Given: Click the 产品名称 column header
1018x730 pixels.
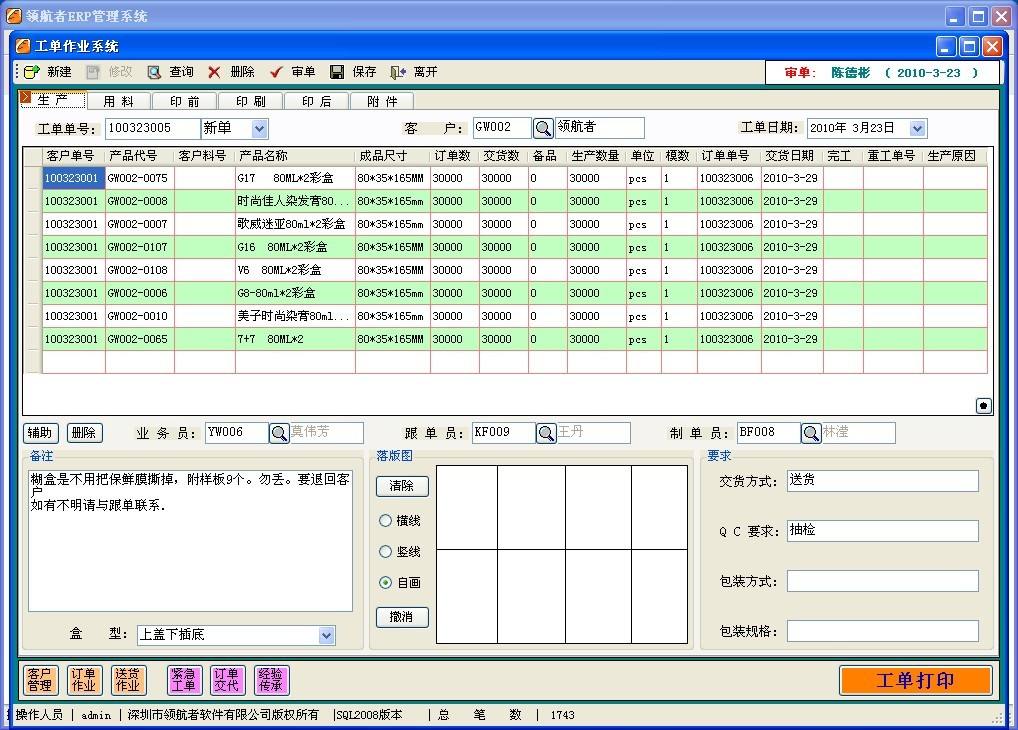Looking at the screenshot, I should (295, 156).
